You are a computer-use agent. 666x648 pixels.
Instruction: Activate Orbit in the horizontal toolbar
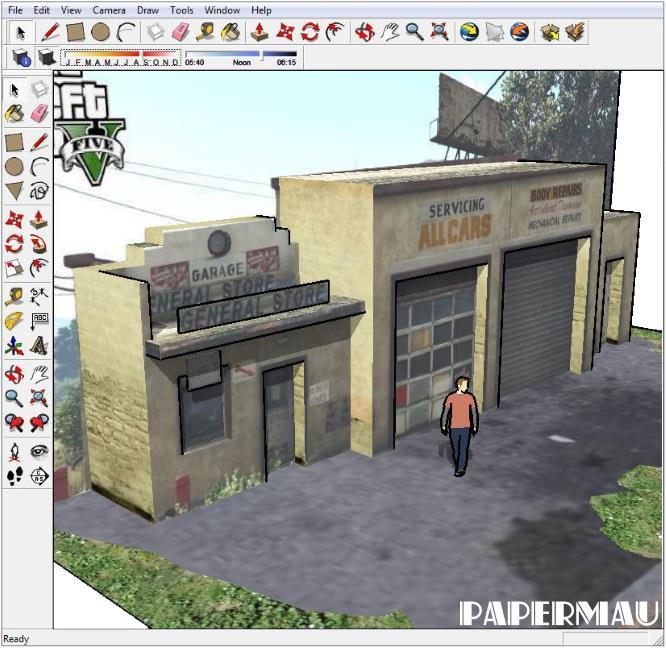pos(365,32)
